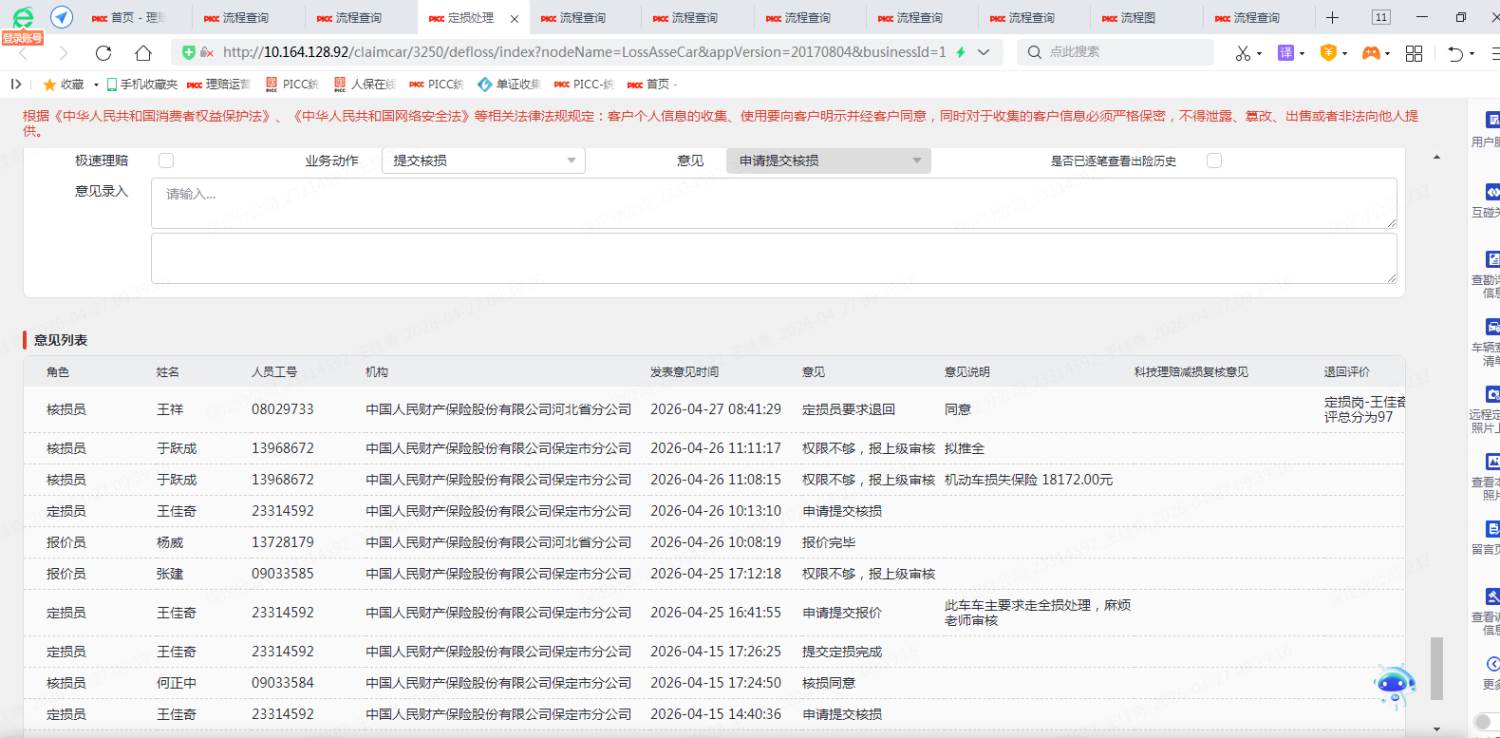Switch to the 首页 - 理 tab
Image resolution: width=1500 pixels, height=738 pixels.
coord(138,18)
